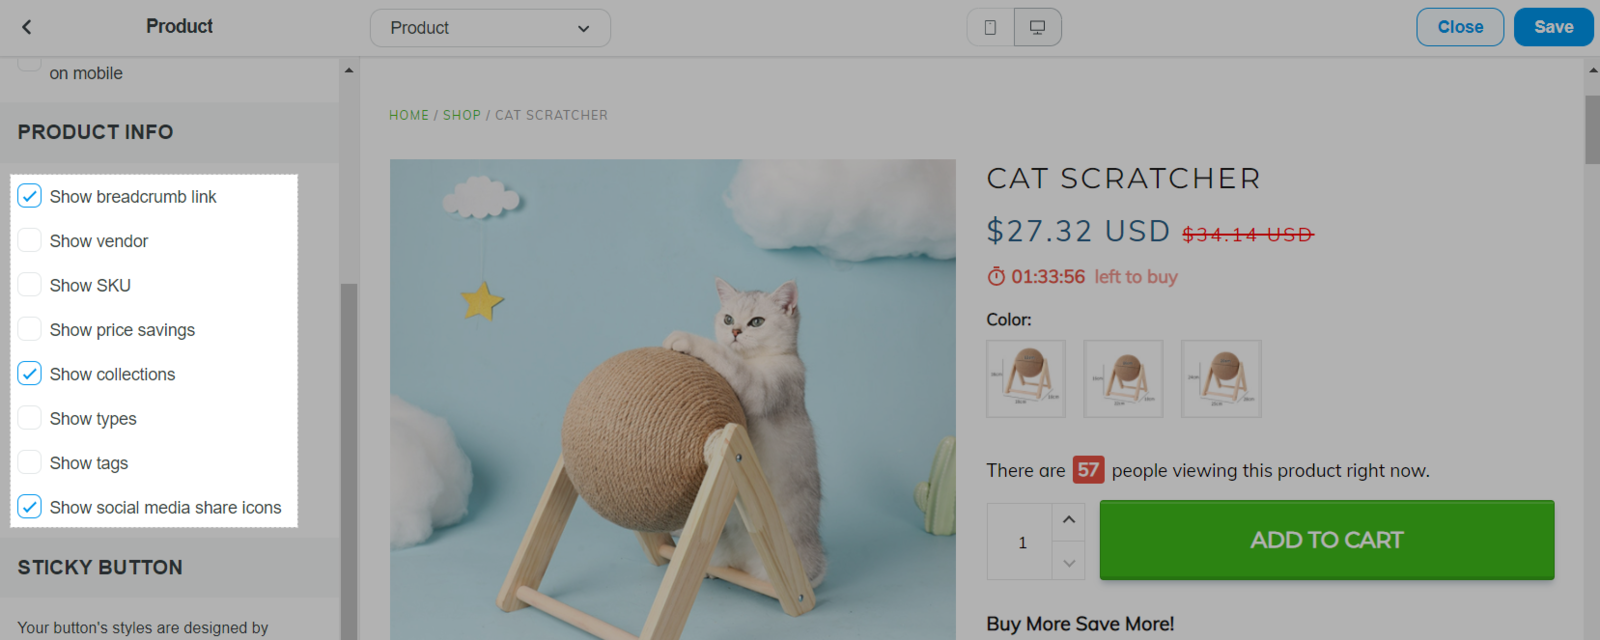Select the first color swatch
Screen dimensions: 1600x640
coord(1026,378)
